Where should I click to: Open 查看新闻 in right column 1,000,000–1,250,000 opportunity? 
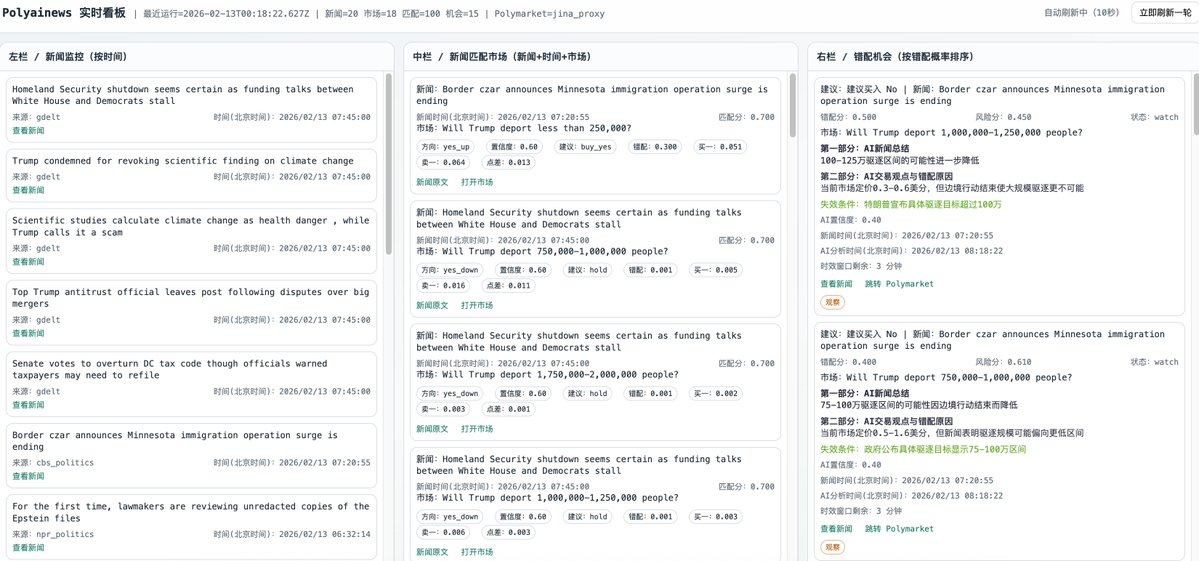pyautogui.click(x=837, y=284)
